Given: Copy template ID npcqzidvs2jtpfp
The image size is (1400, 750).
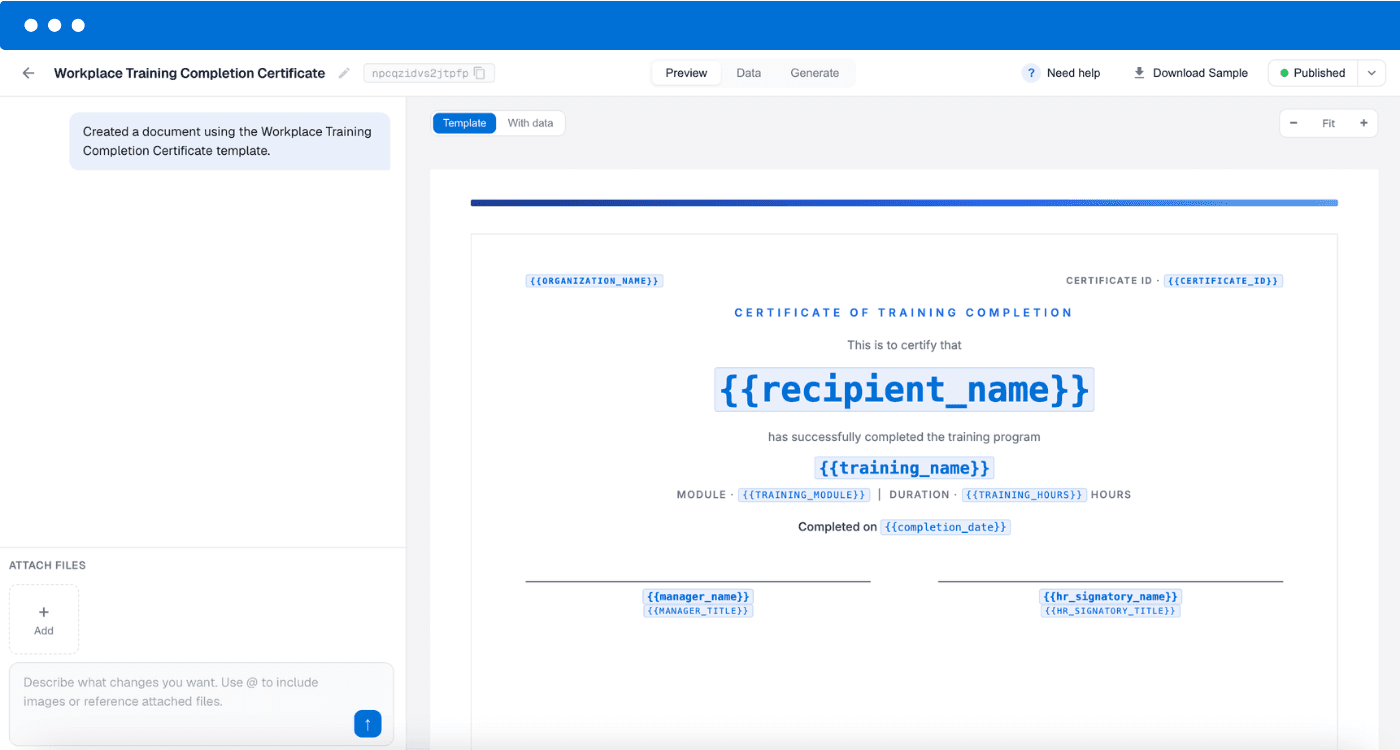Looking at the screenshot, I should pos(480,73).
